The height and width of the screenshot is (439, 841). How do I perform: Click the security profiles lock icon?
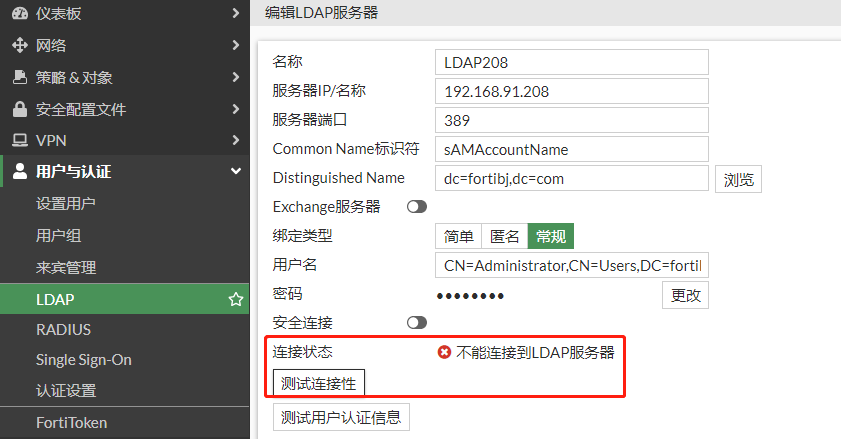pyautogui.click(x=19, y=109)
